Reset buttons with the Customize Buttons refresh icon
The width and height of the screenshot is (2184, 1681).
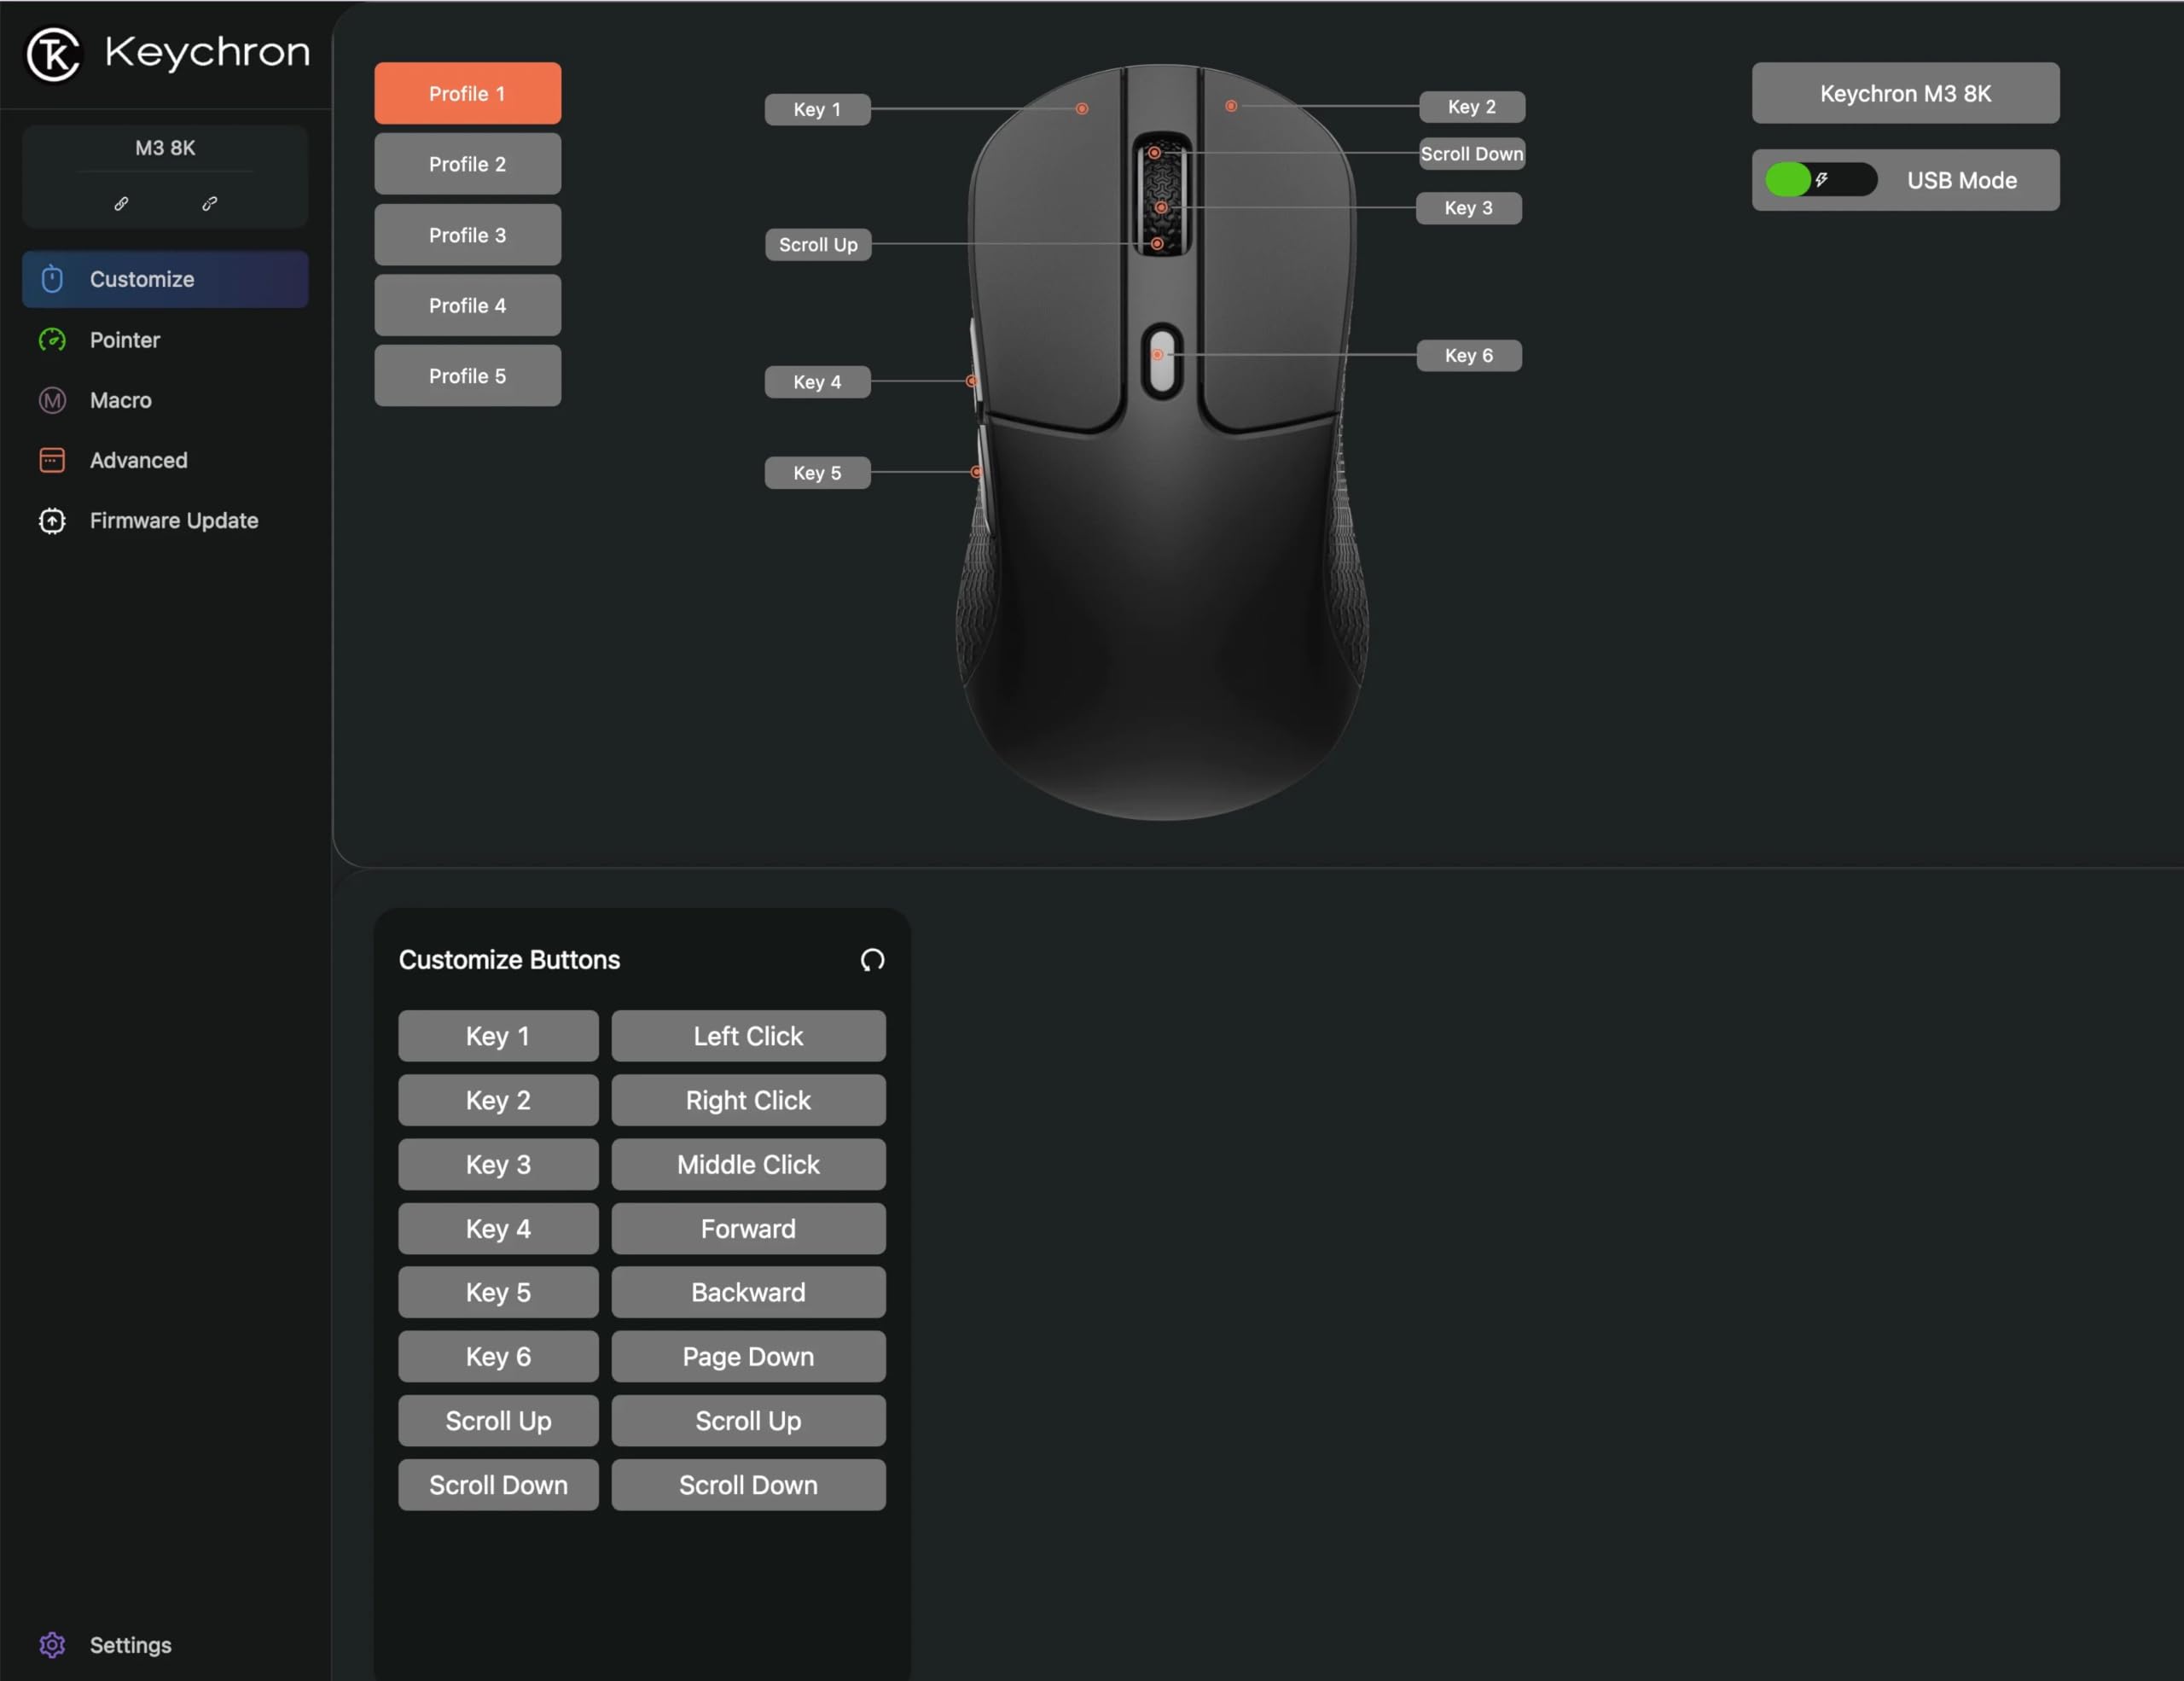pyautogui.click(x=872, y=960)
